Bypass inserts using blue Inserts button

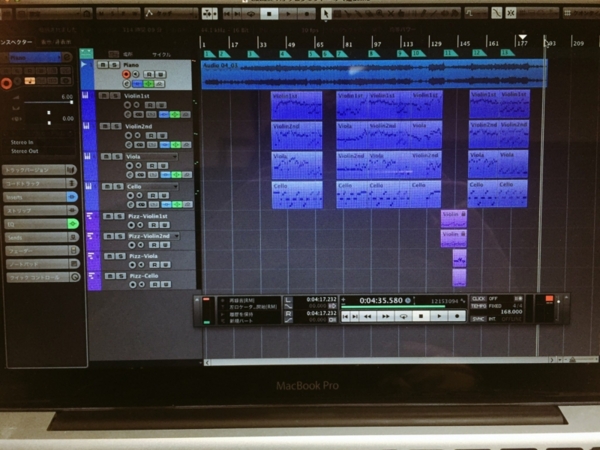point(72,197)
